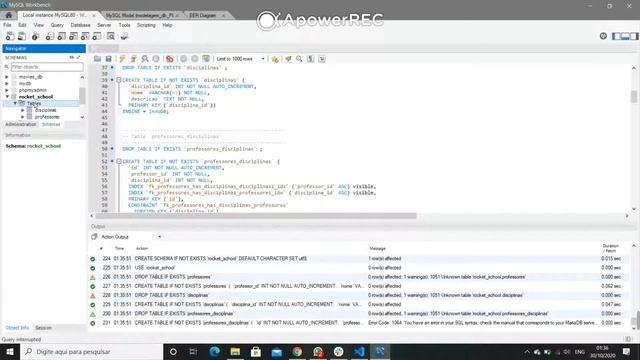Screen dimensions: 640x360
Task: Open the Session tab
Action: [43, 328]
